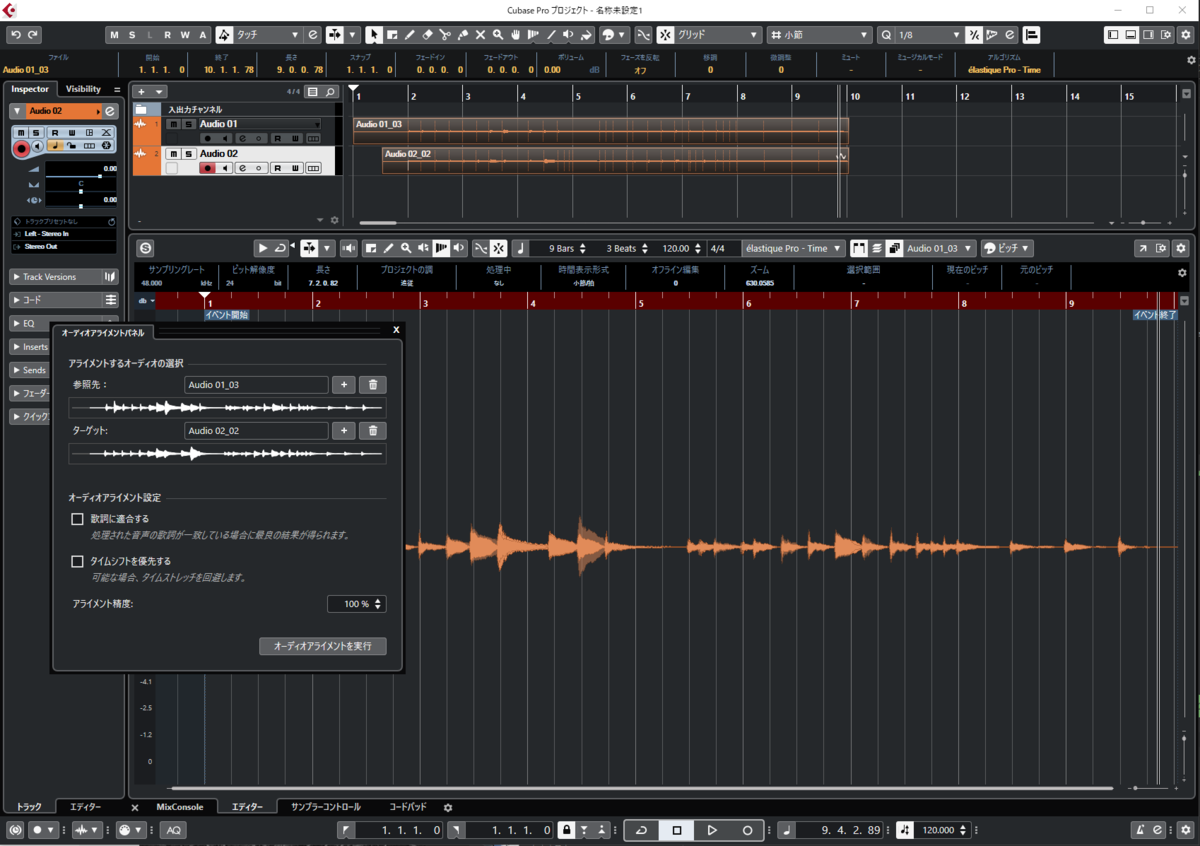The width and height of the screenshot is (1200, 846).
Task: Select the Zoom magnifier tool in main toolbar
Action: coord(498,35)
